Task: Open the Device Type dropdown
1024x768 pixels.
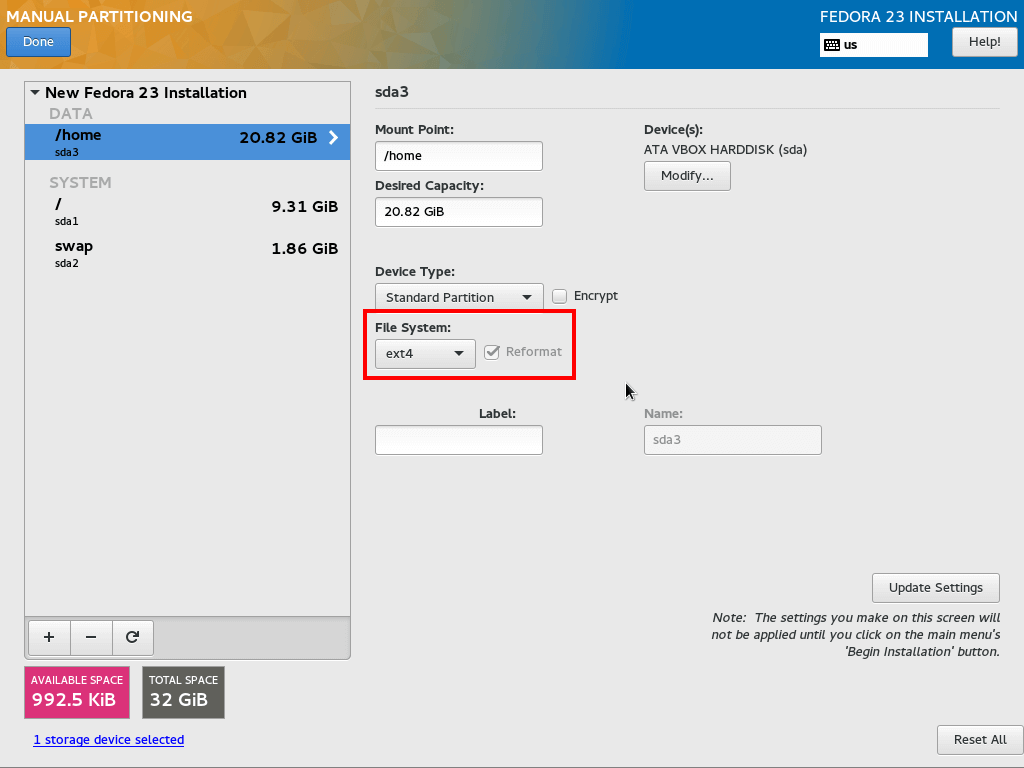Action: pyautogui.click(x=459, y=297)
